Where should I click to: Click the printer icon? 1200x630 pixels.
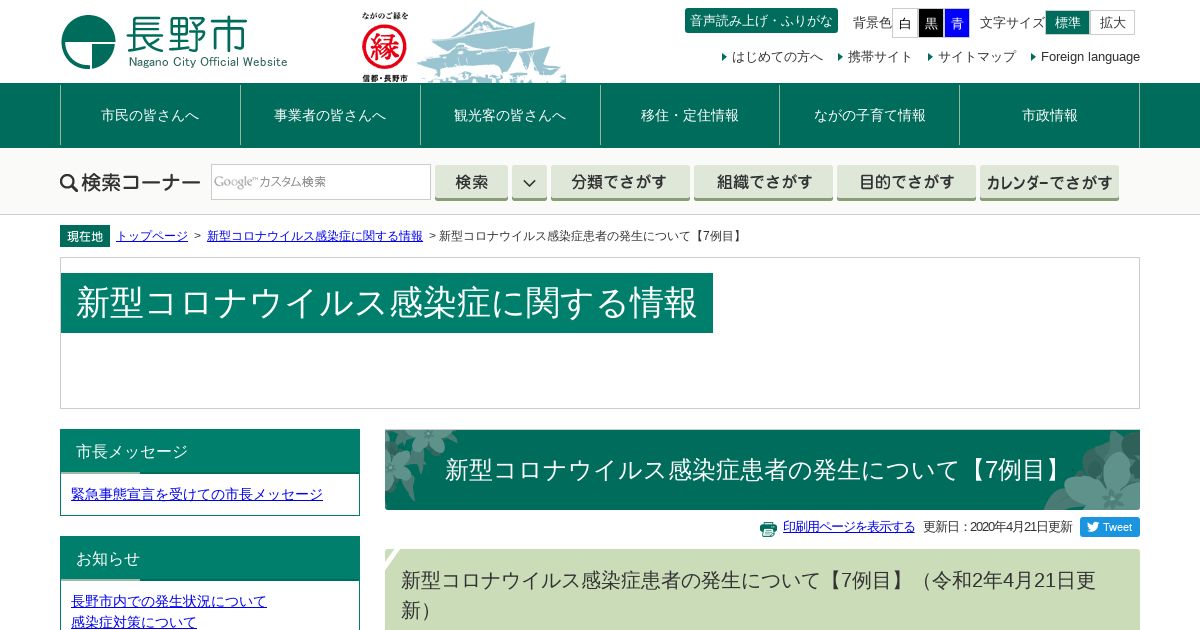[x=768, y=528]
